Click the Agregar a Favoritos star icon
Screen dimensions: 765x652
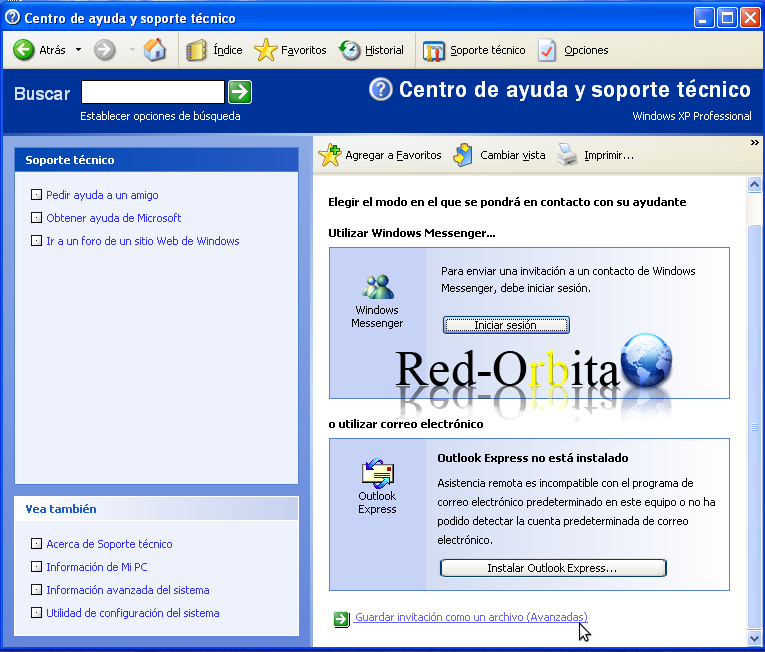coord(330,155)
